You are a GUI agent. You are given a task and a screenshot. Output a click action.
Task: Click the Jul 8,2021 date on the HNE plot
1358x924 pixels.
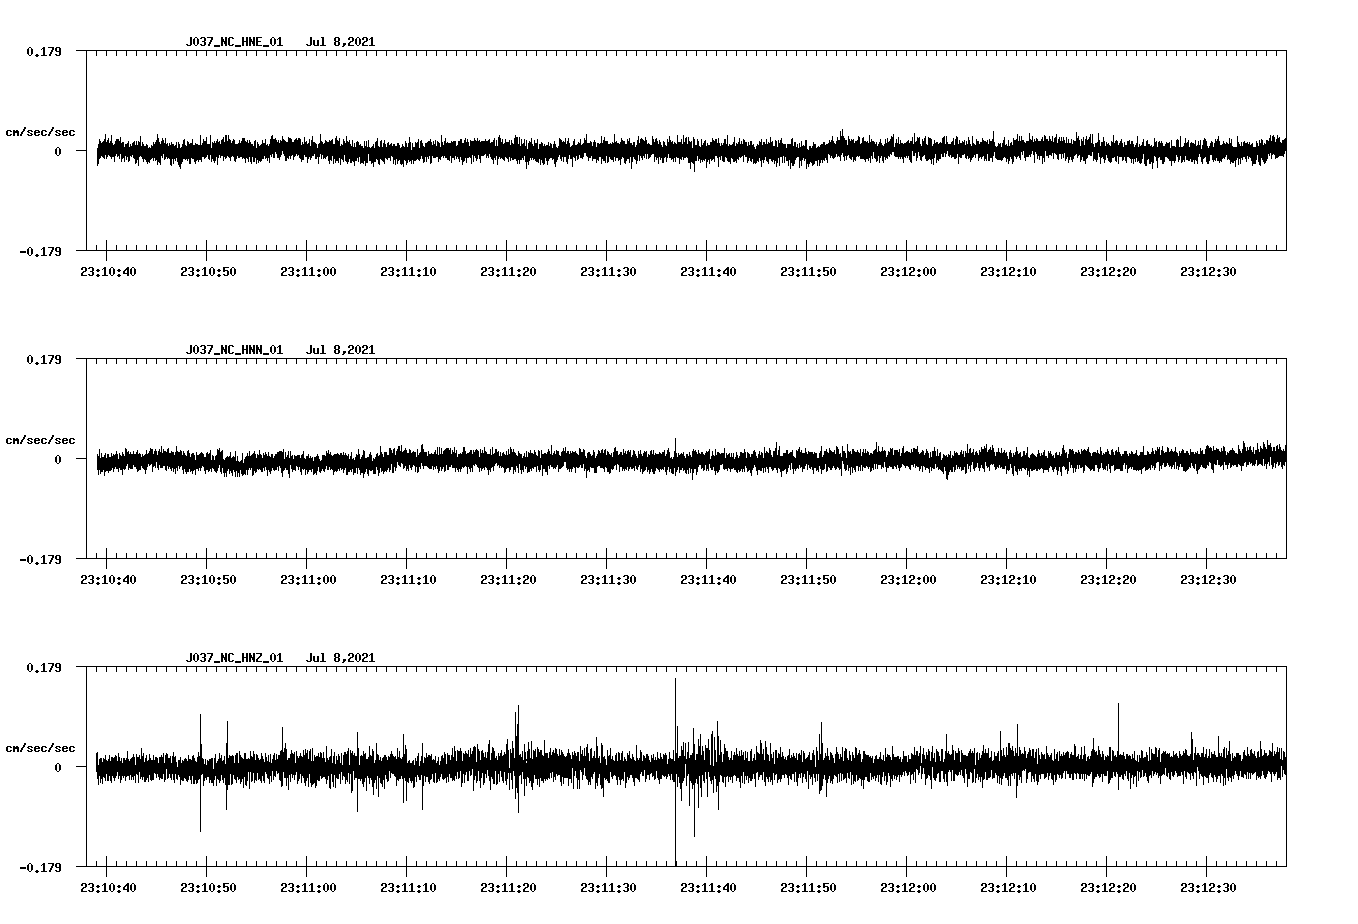(340, 42)
